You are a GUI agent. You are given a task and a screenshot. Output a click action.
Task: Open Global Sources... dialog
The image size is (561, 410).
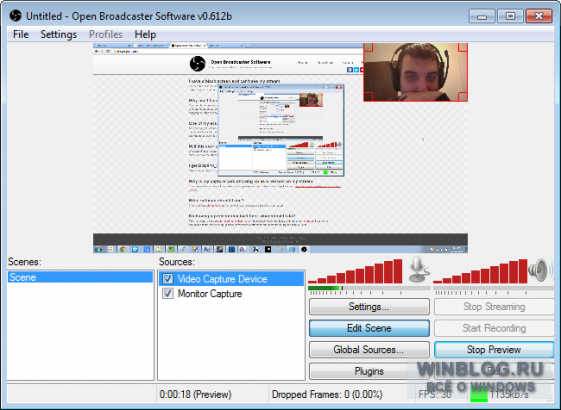pos(369,350)
